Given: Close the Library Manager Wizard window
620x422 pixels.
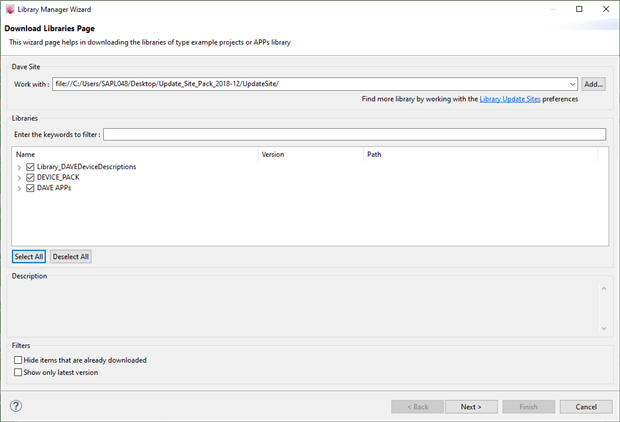Looking at the screenshot, I should (606, 9).
